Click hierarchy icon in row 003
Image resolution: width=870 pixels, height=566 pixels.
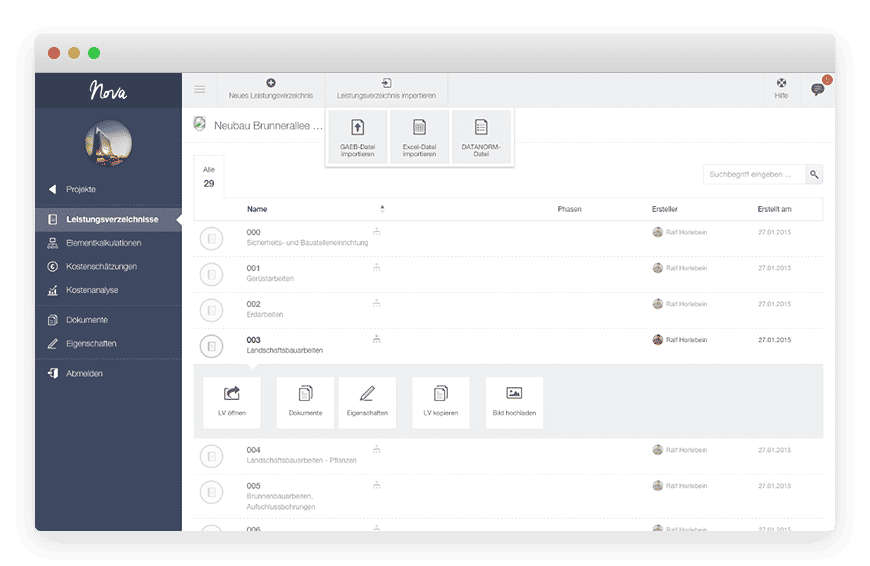point(377,339)
